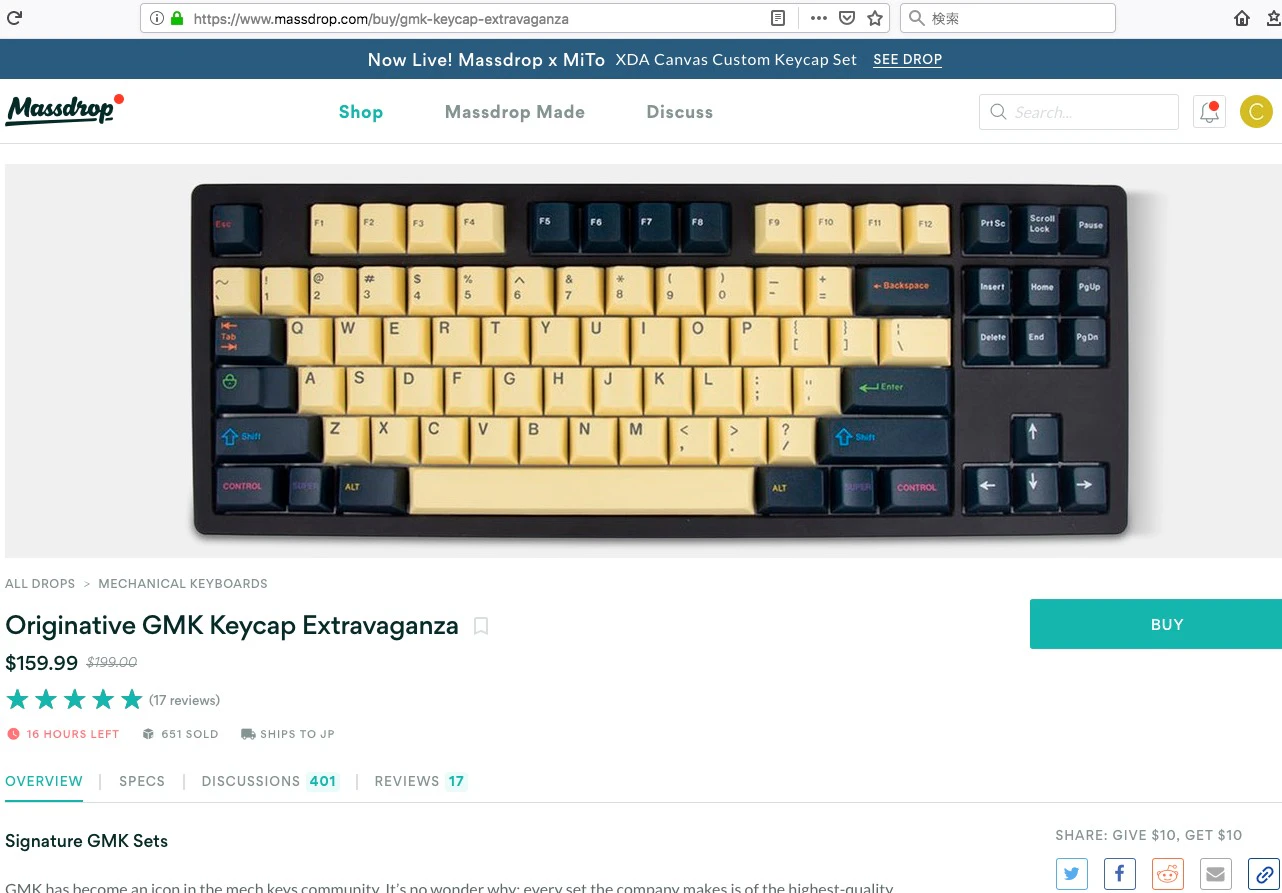Open reader view icon in address bar
Image resolution: width=1282 pixels, height=893 pixels.
pyautogui.click(x=778, y=18)
